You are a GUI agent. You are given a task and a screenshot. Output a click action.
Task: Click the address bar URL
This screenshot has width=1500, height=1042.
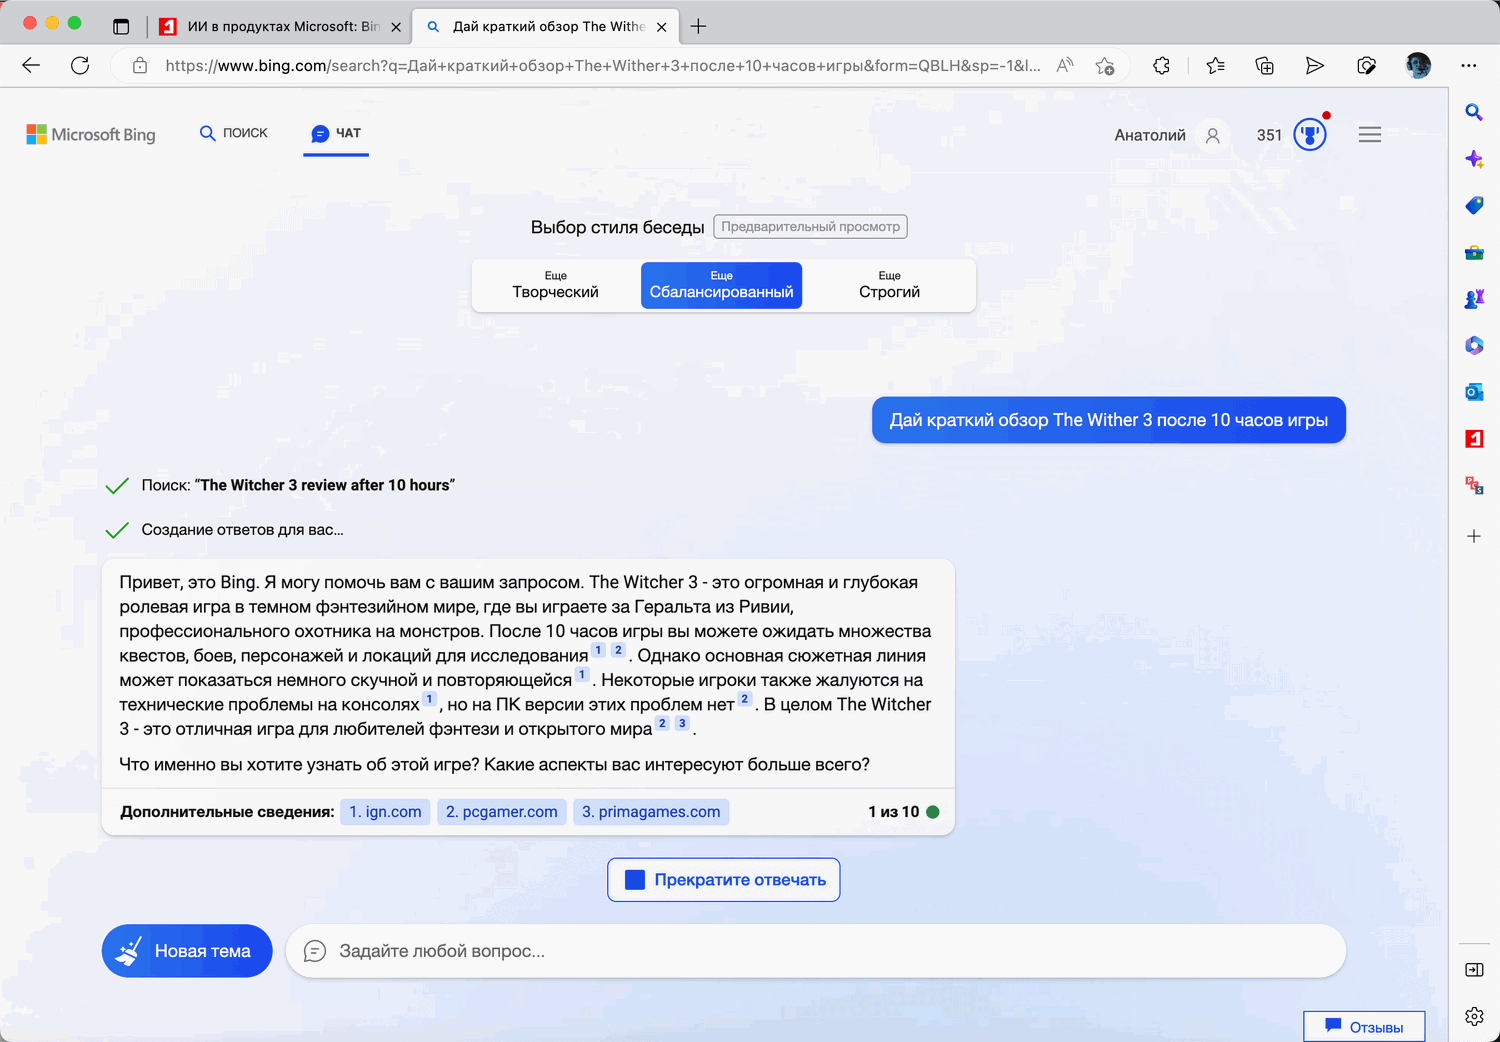coord(602,66)
